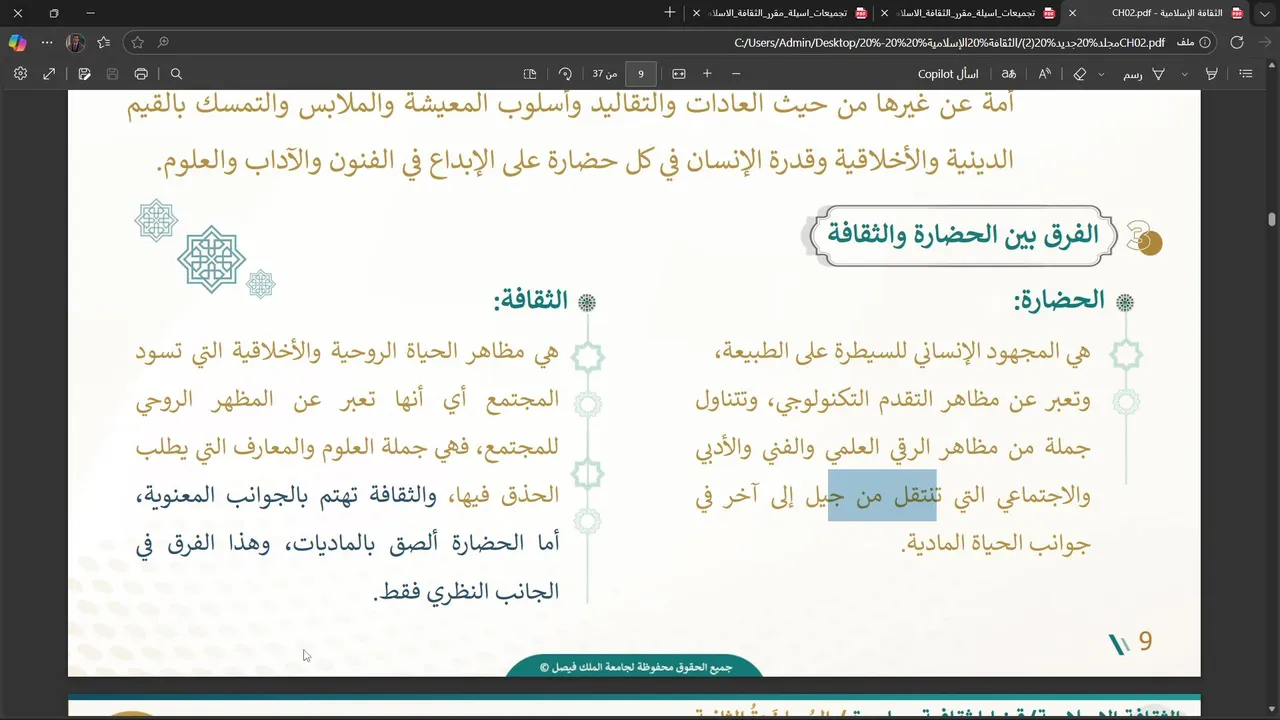Open the PDF table of contents panel
Screen dimensions: 1280x720
pyautogui.click(x=1246, y=74)
